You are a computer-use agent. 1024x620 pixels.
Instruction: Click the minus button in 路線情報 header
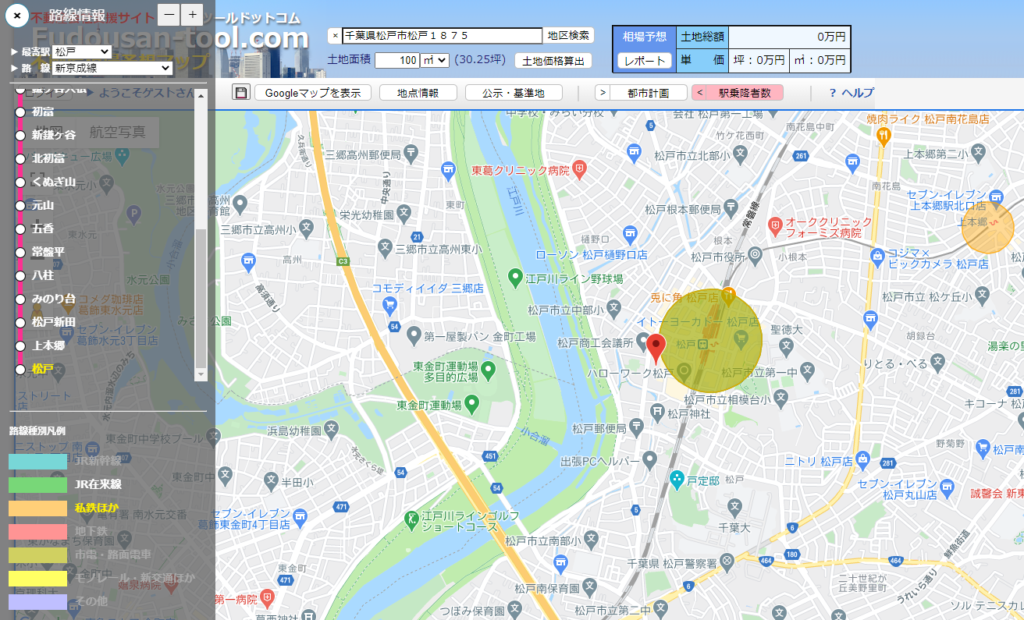point(168,14)
